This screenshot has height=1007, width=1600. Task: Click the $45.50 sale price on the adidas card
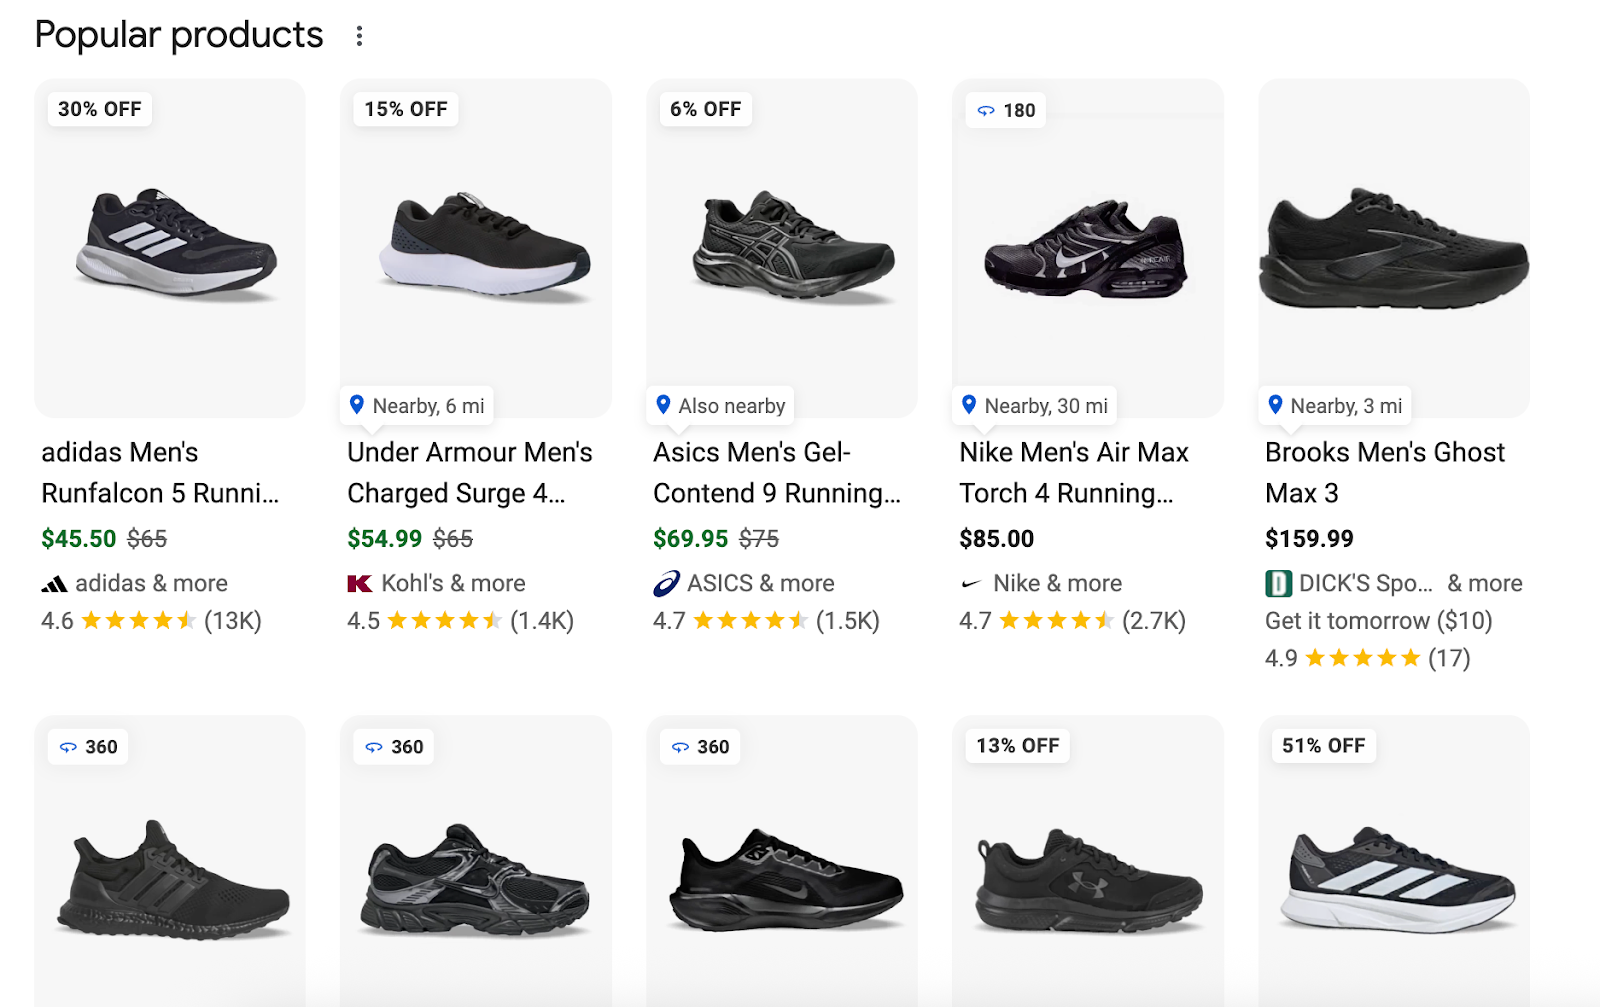click(78, 538)
